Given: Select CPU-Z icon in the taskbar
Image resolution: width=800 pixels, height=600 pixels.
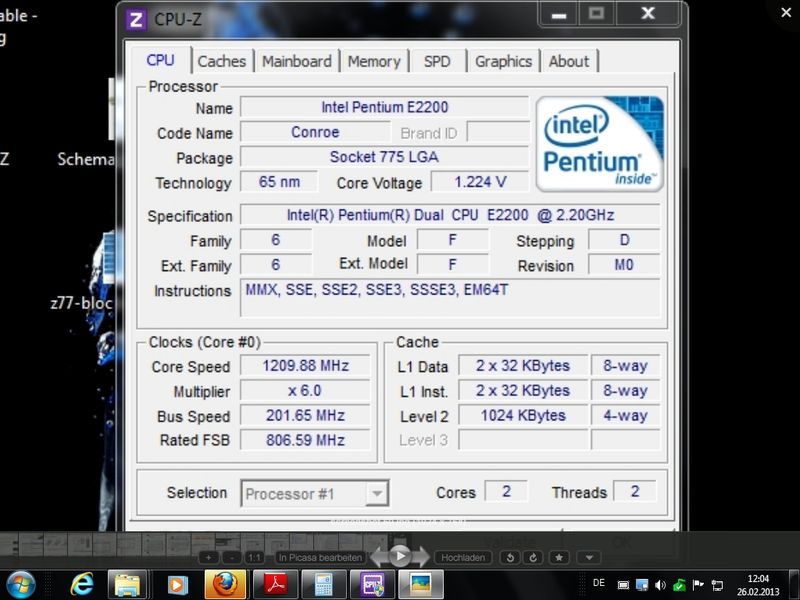Looking at the screenshot, I should pos(372,584).
